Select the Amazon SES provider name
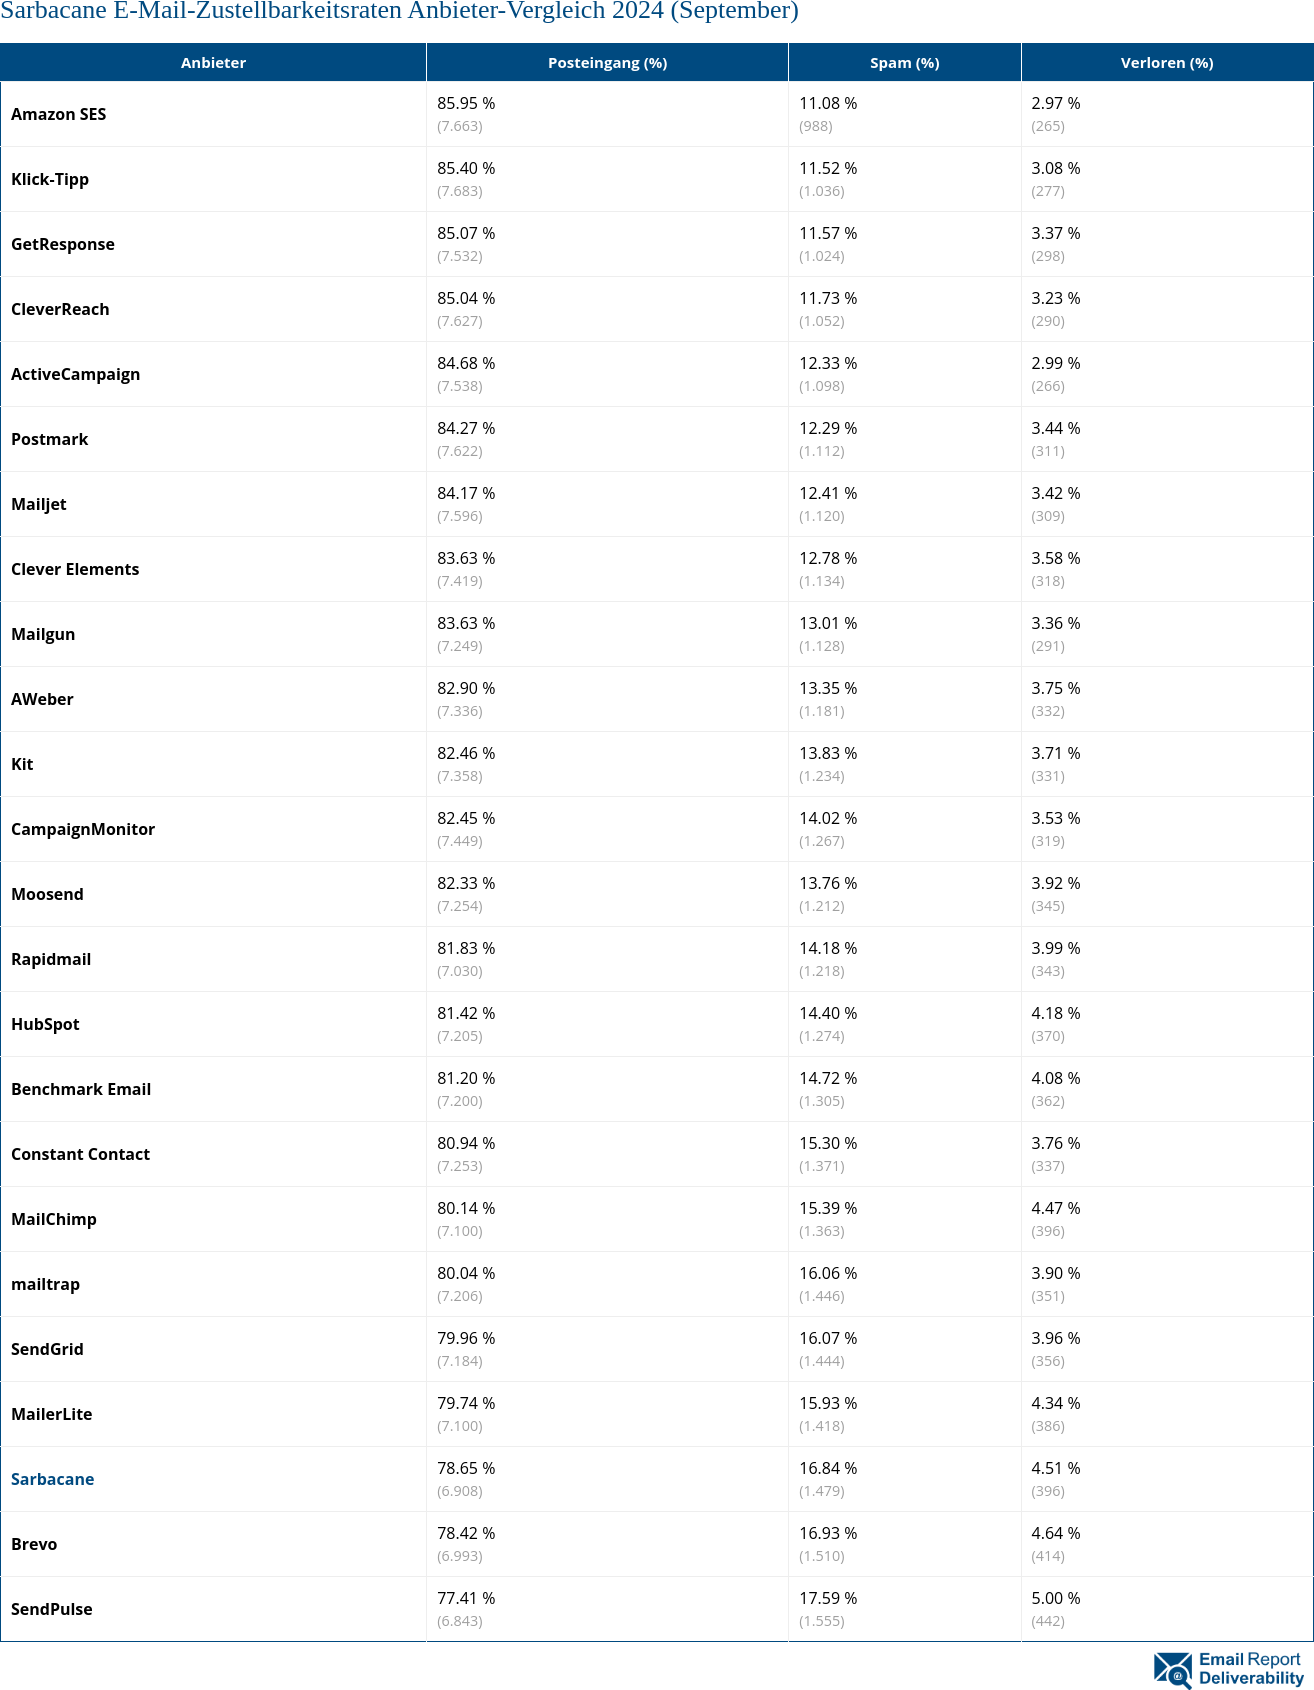Image resolution: width=1314 pixels, height=1690 pixels. point(59,114)
